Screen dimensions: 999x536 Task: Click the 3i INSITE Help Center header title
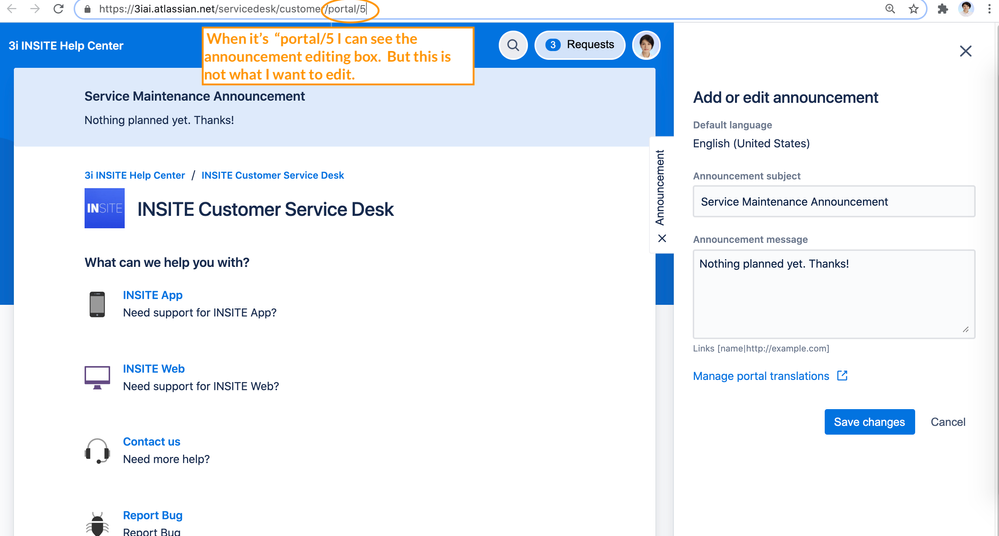pyautogui.click(x=66, y=46)
